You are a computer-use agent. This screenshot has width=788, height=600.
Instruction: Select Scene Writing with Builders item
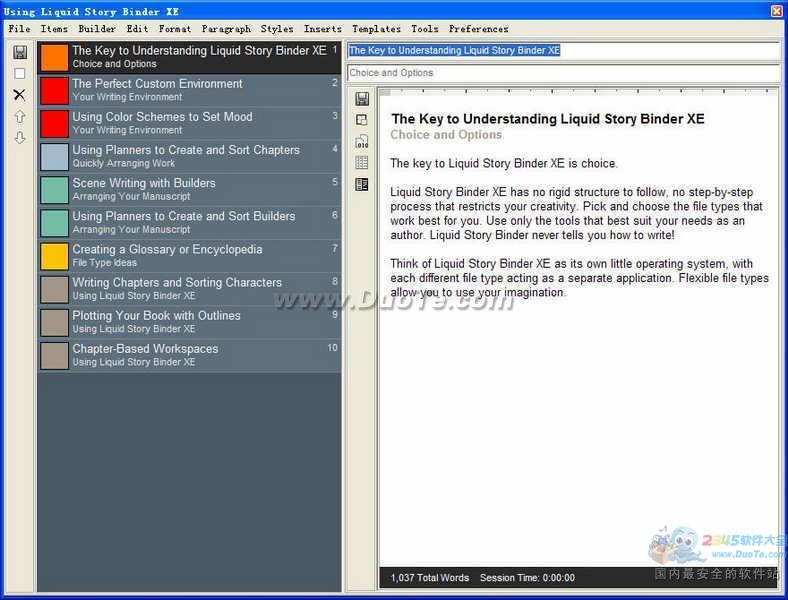(x=189, y=190)
